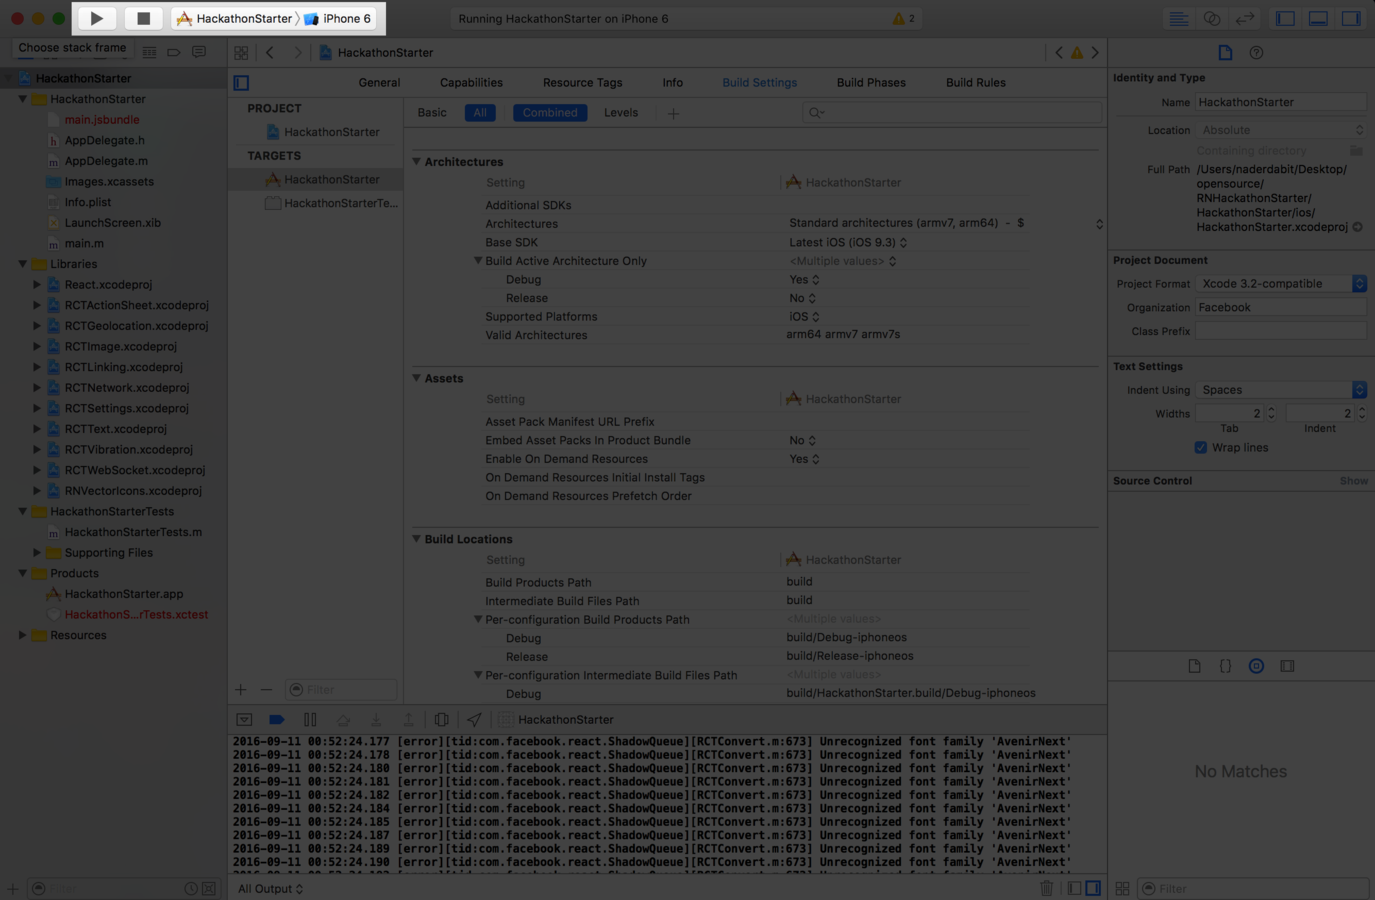
Task: Open the Simulate Location menu
Action: pos(474,720)
